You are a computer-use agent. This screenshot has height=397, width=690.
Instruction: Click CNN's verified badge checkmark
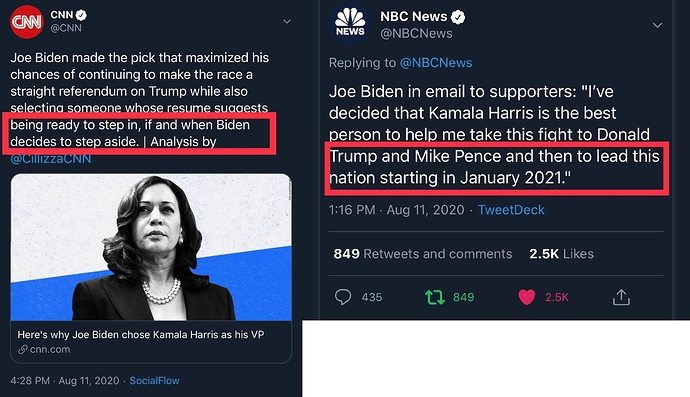(81, 15)
